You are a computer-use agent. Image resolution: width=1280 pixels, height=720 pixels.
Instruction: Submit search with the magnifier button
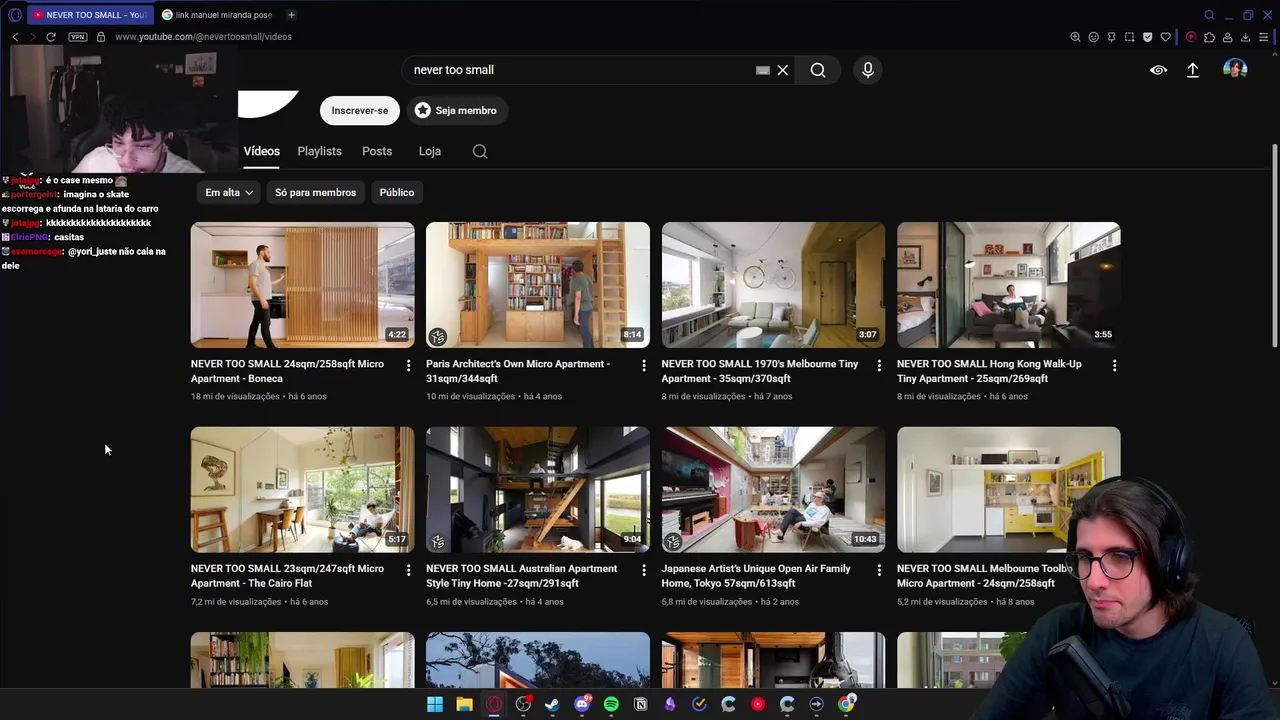point(818,70)
